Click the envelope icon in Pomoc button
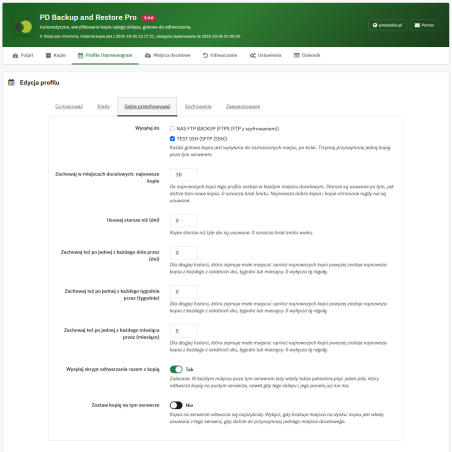 [417, 25]
